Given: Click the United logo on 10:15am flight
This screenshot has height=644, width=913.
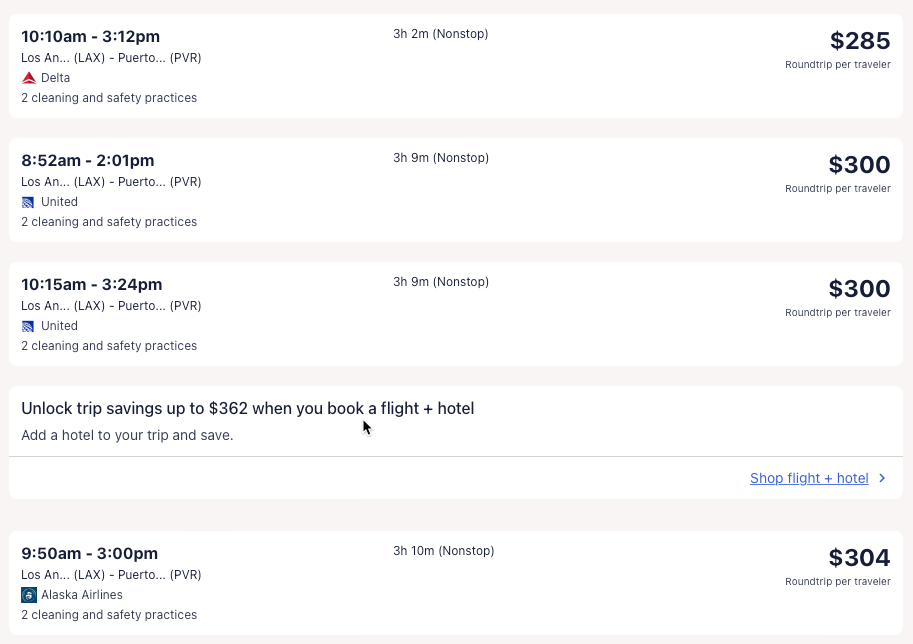Looking at the screenshot, I should click(29, 326).
